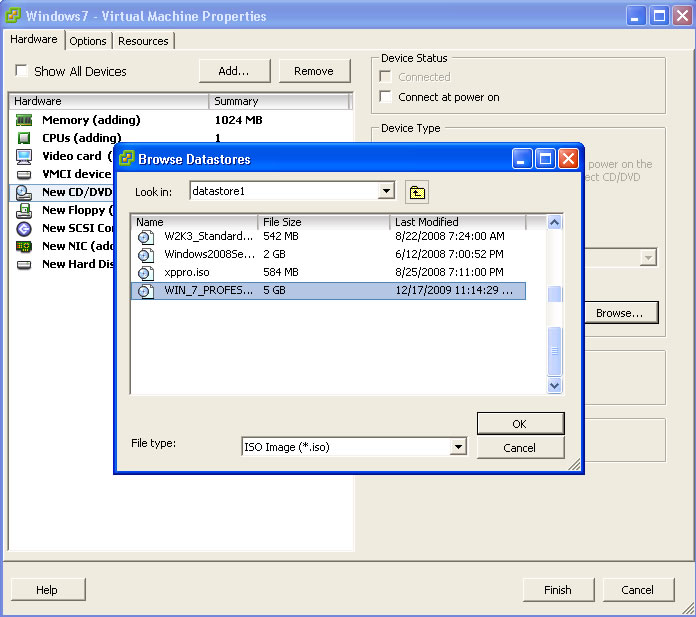The image size is (696, 617).
Task: Click the 584 MB file size cell
Action: [x=281, y=272]
